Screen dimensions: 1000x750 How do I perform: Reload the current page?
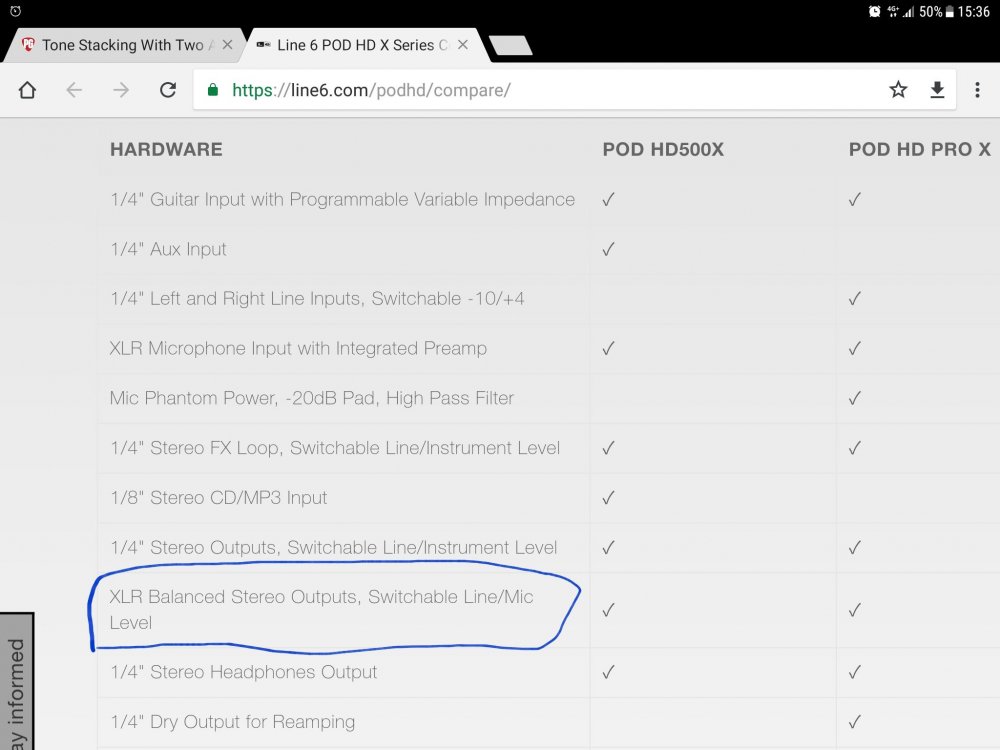point(168,90)
